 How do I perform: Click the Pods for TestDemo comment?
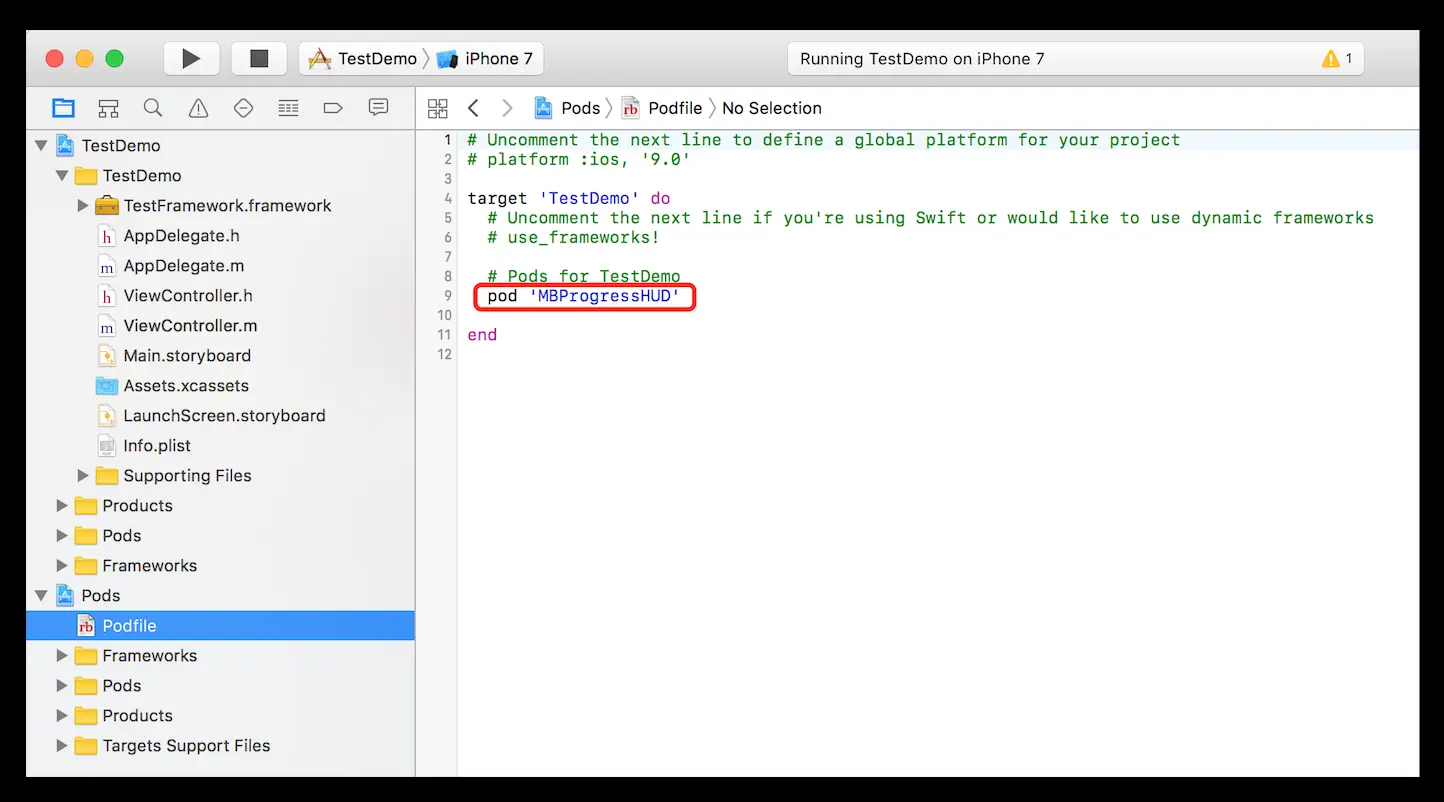click(x=584, y=276)
